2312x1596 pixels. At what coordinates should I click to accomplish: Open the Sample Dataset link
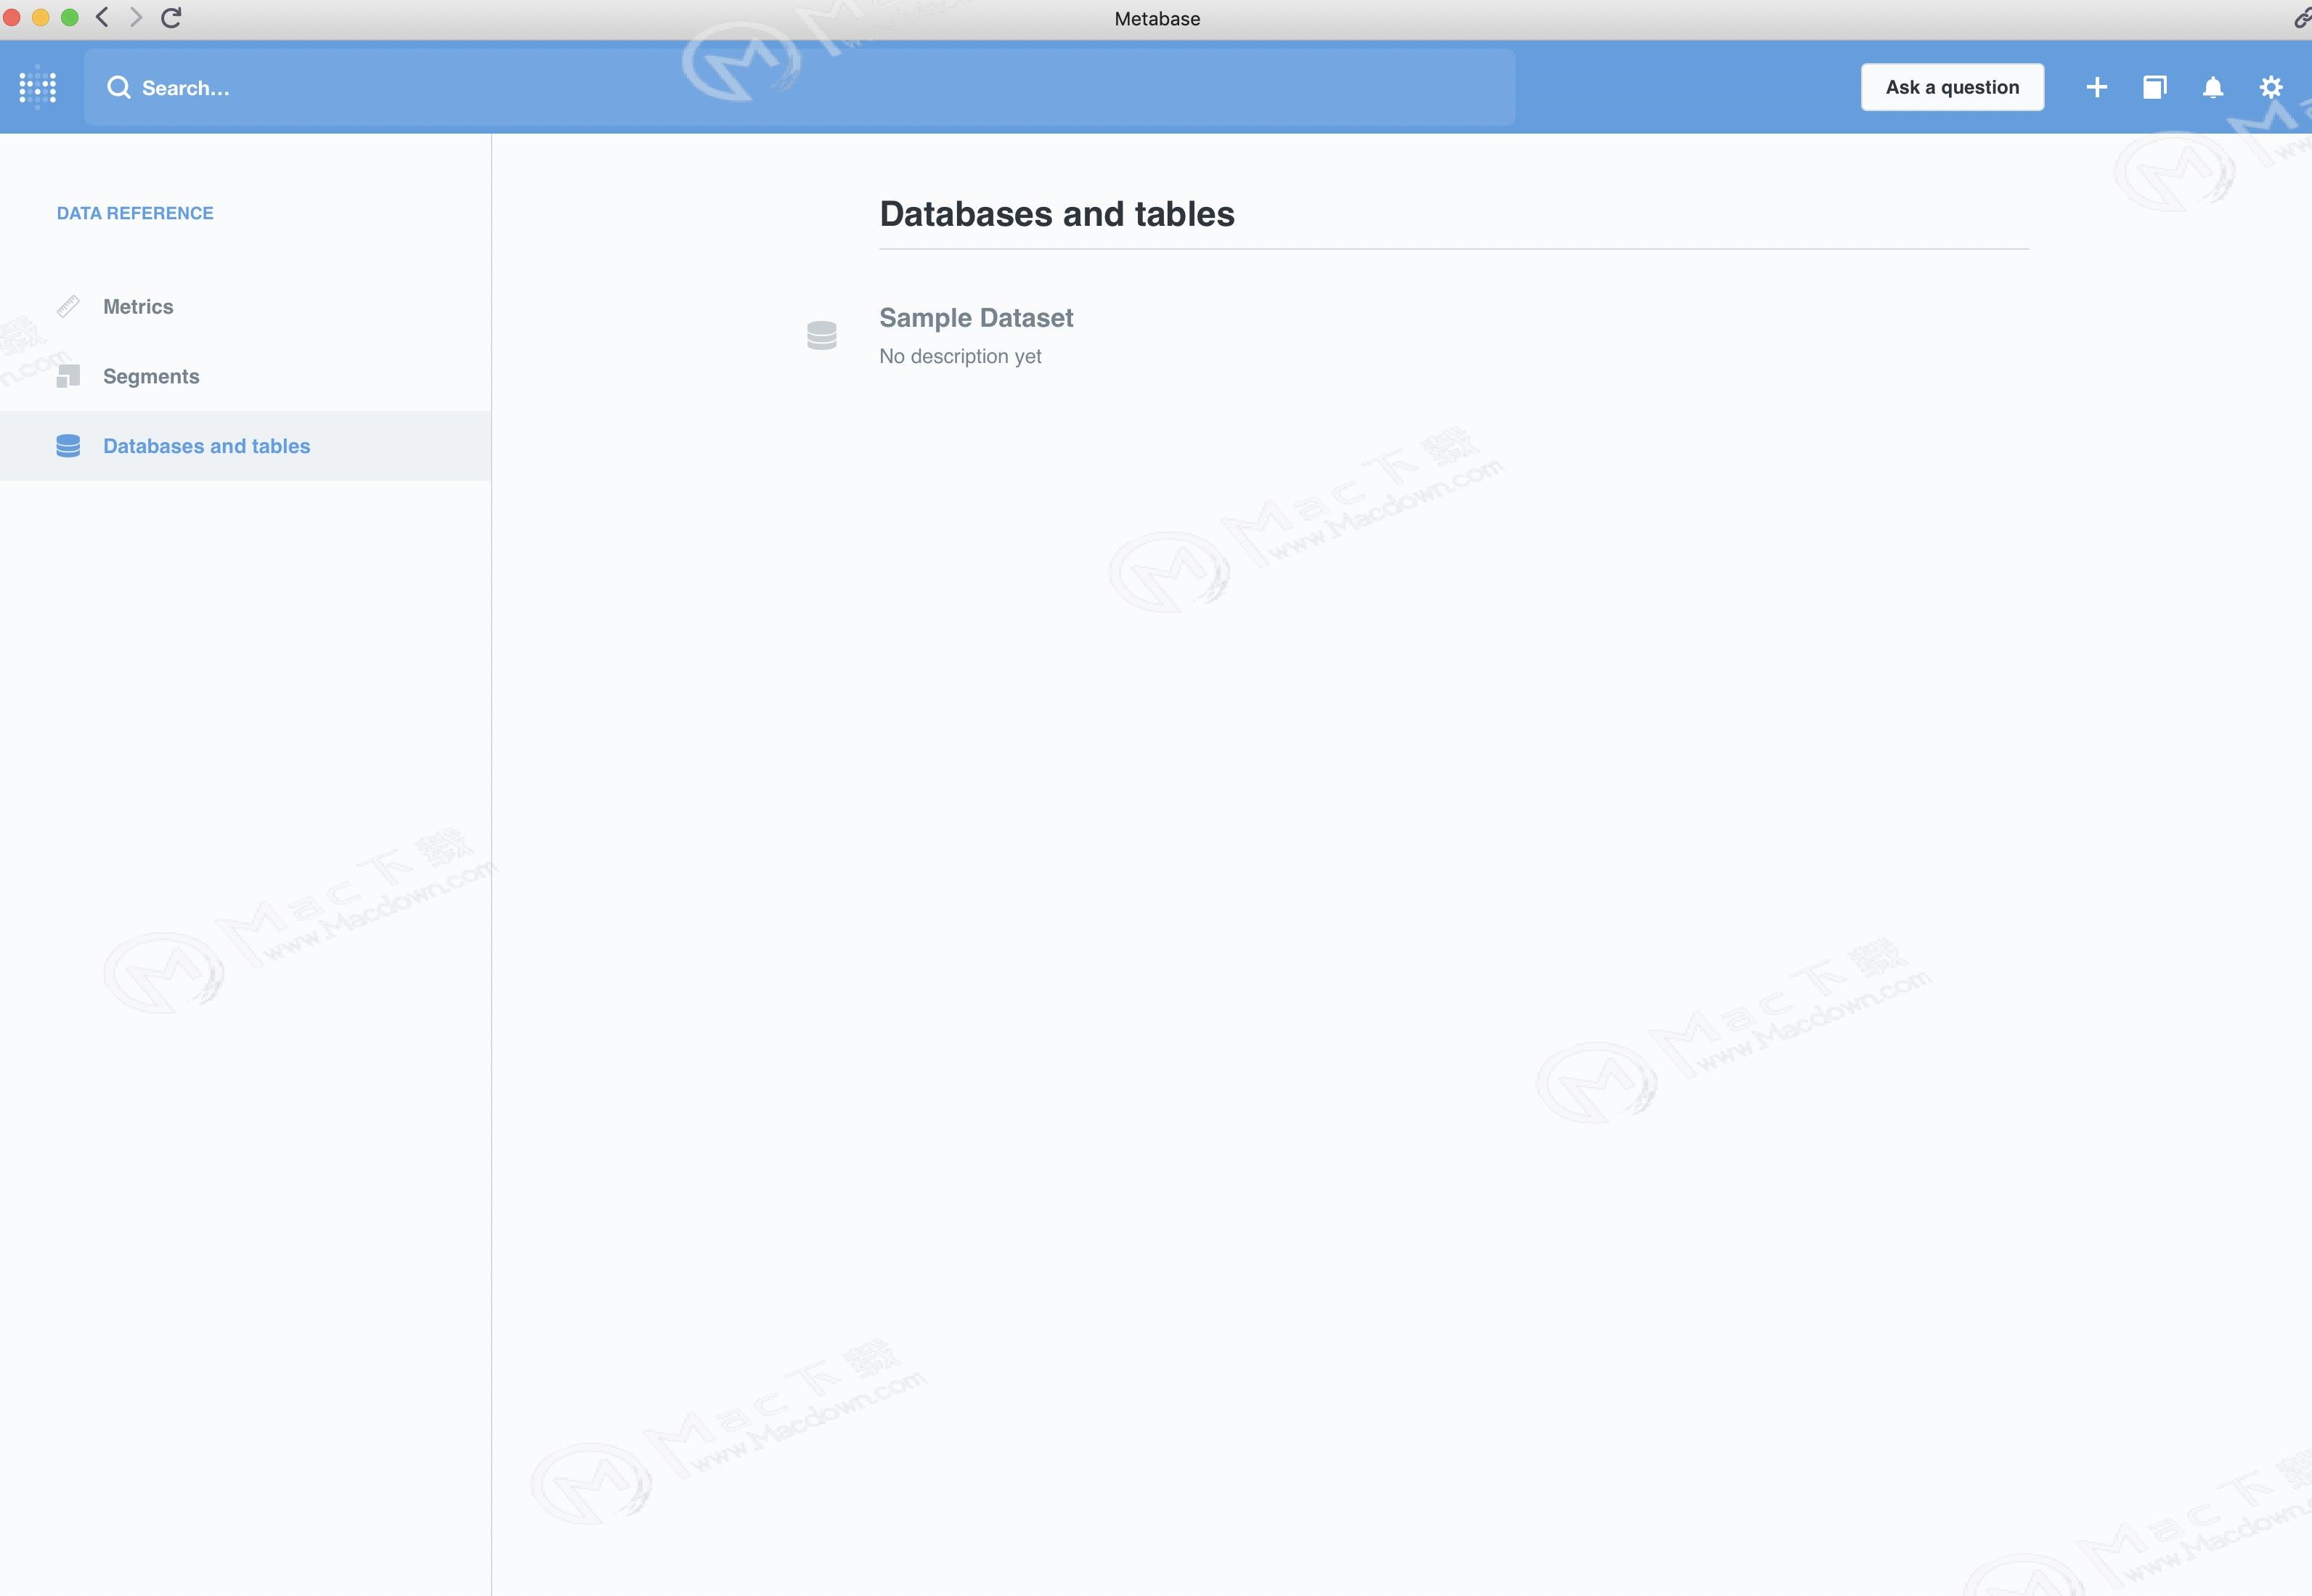click(x=975, y=318)
